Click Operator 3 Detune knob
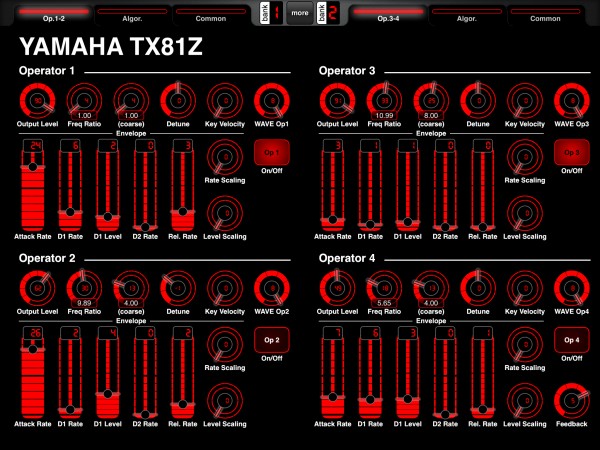The height and width of the screenshot is (450, 600). (478, 101)
